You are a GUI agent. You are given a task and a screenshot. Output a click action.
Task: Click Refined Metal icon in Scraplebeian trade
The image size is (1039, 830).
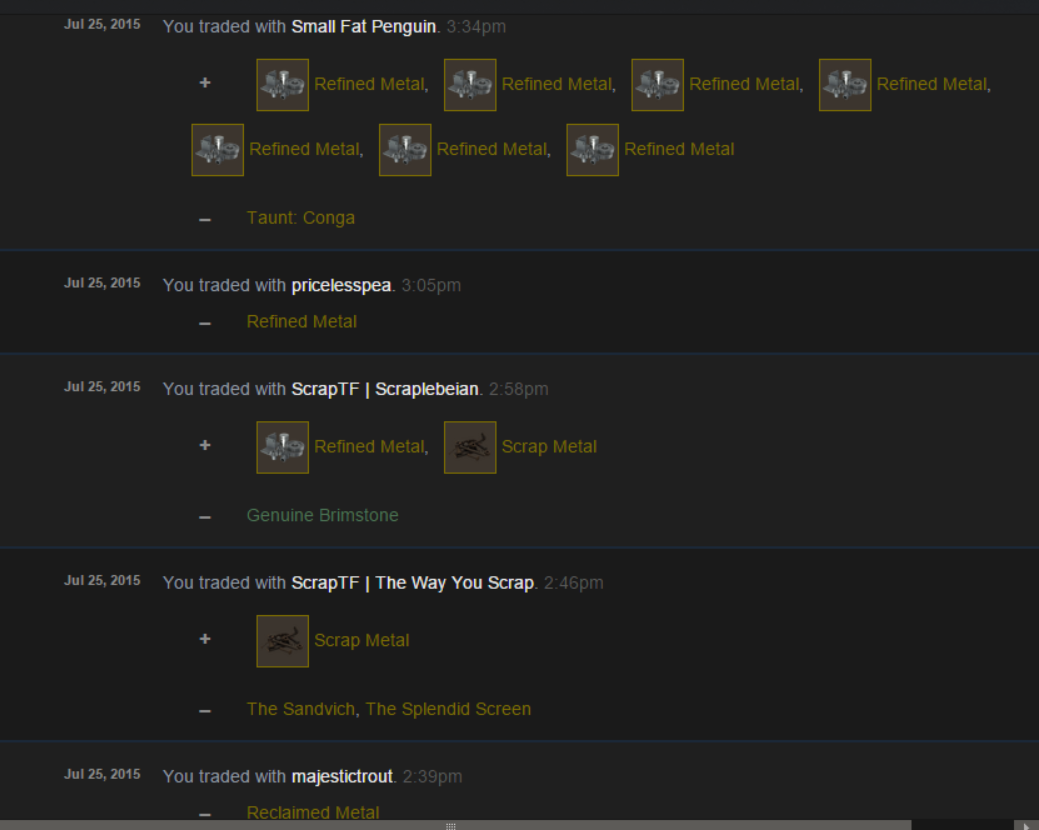point(282,447)
